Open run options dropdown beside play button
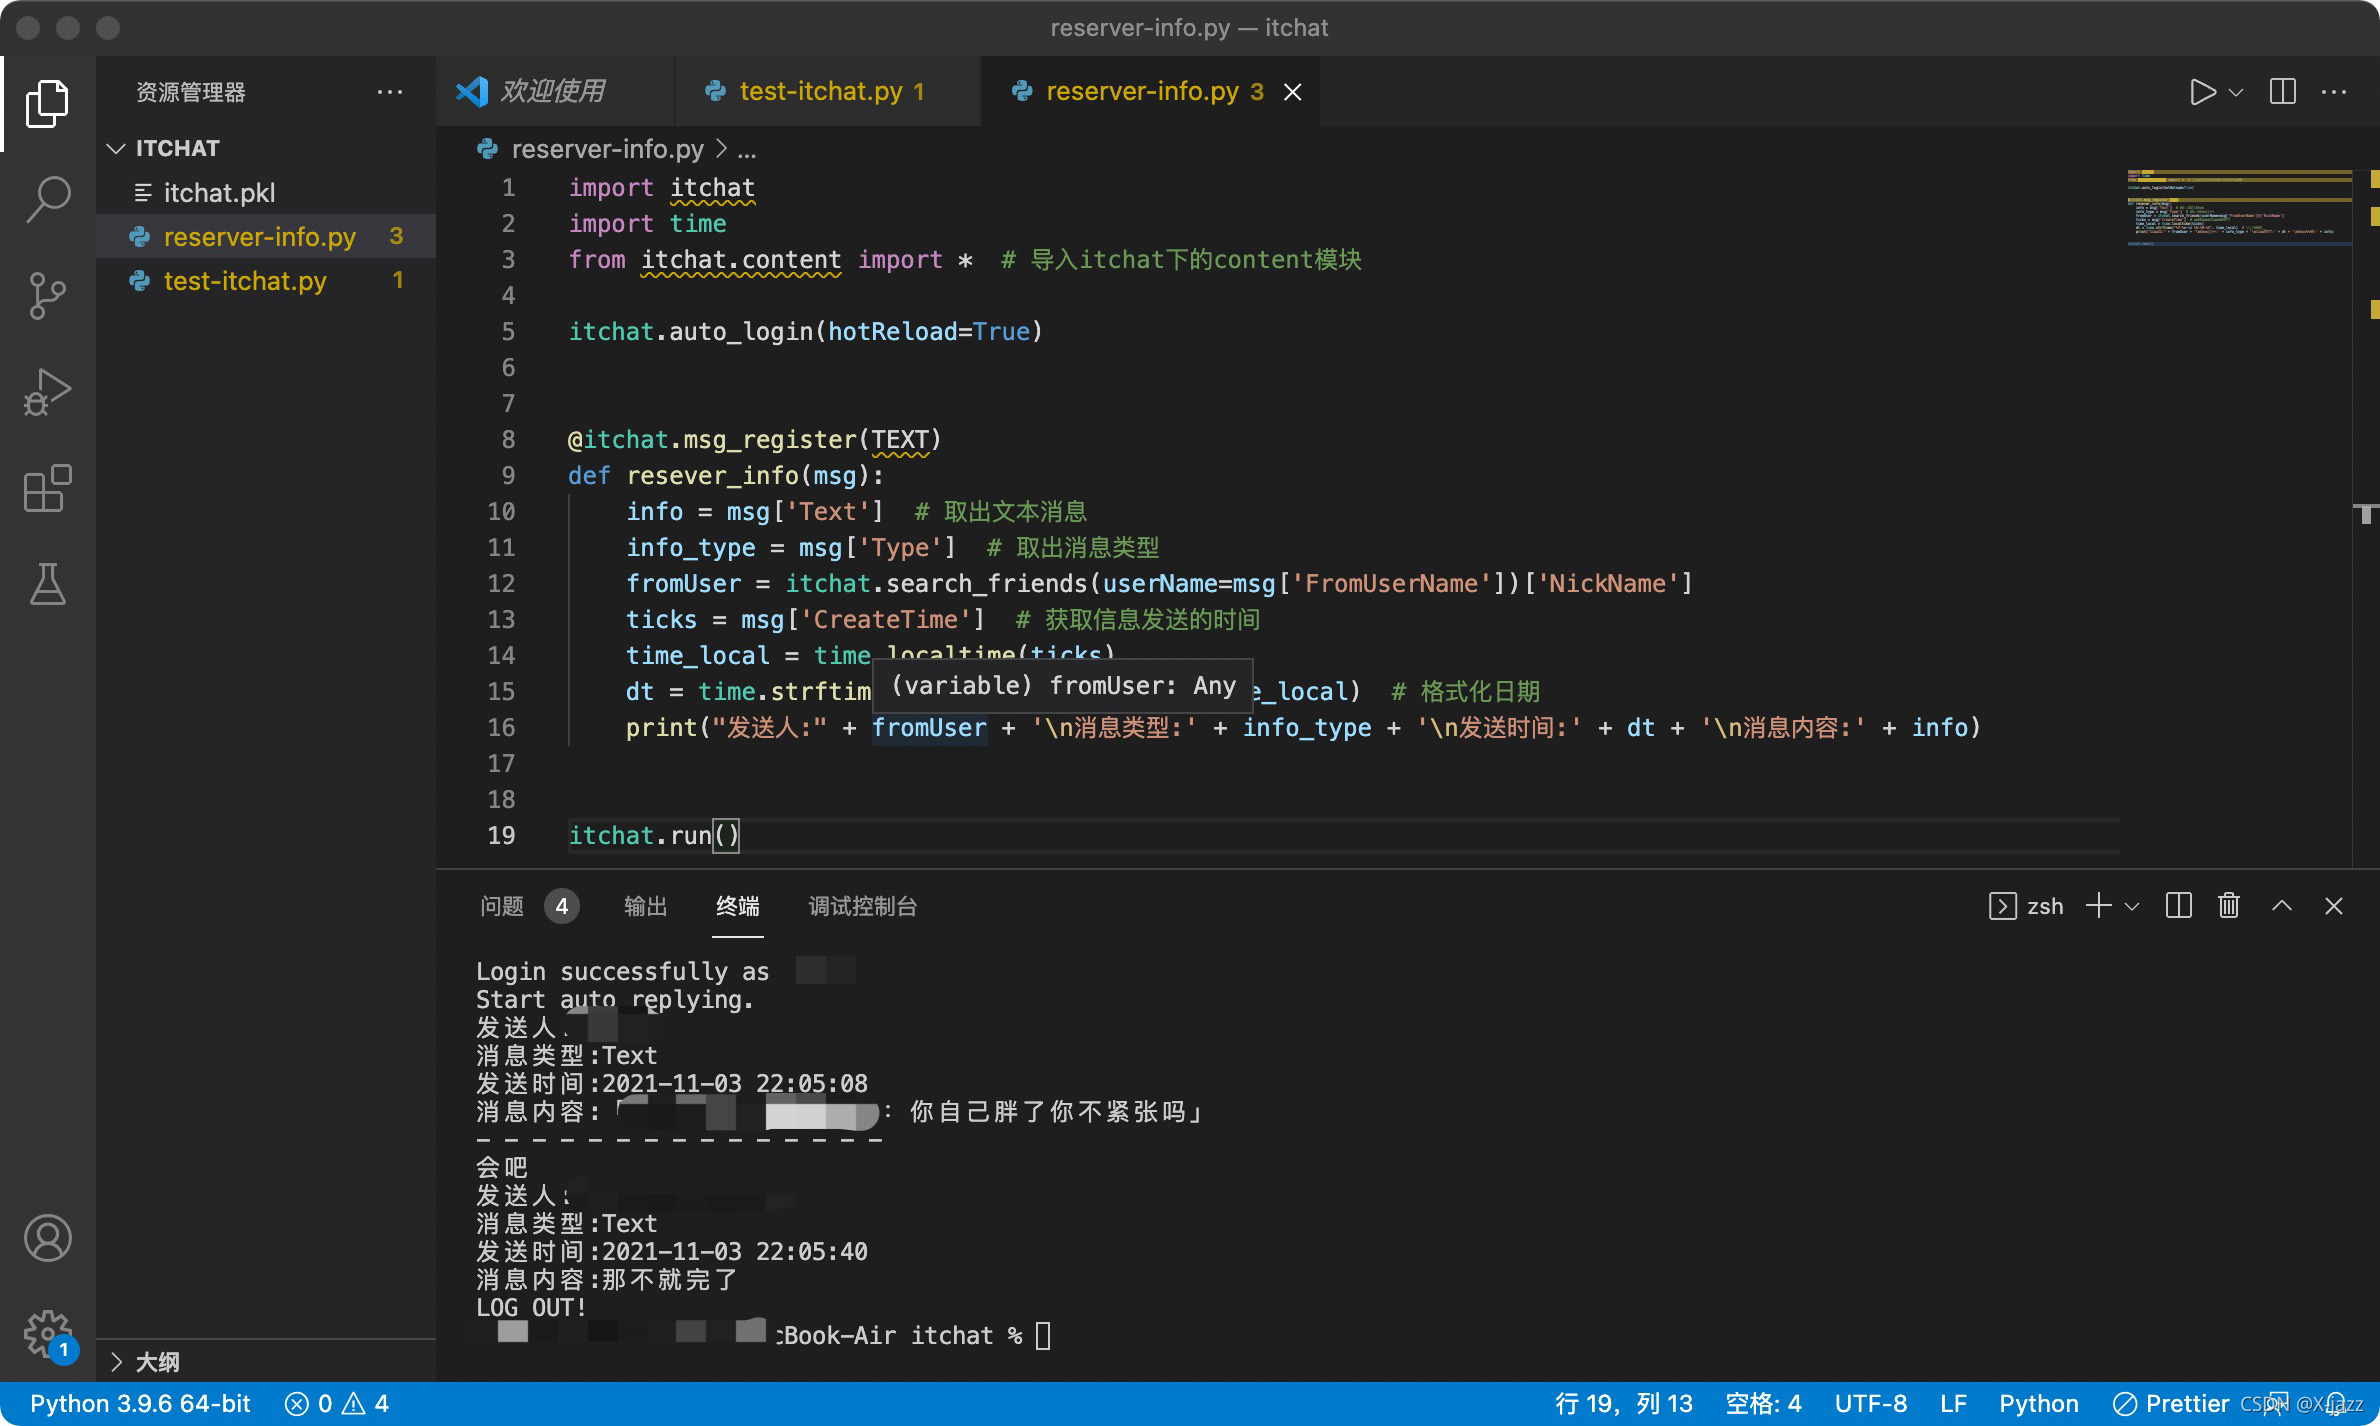The height and width of the screenshot is (1426, 2380). [2236, 92]
